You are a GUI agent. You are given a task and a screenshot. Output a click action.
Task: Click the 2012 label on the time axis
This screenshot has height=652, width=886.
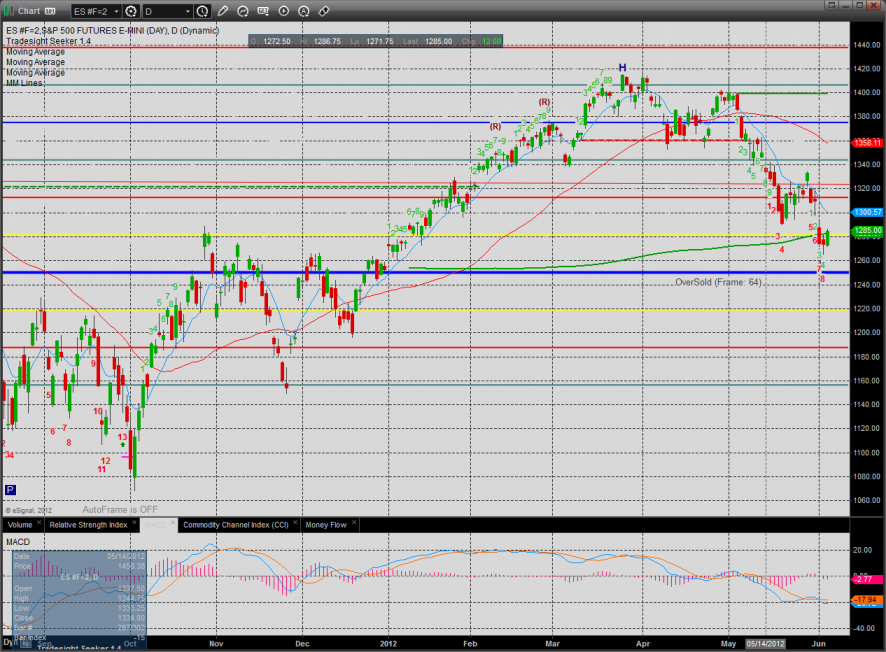(x=388, y=644)
